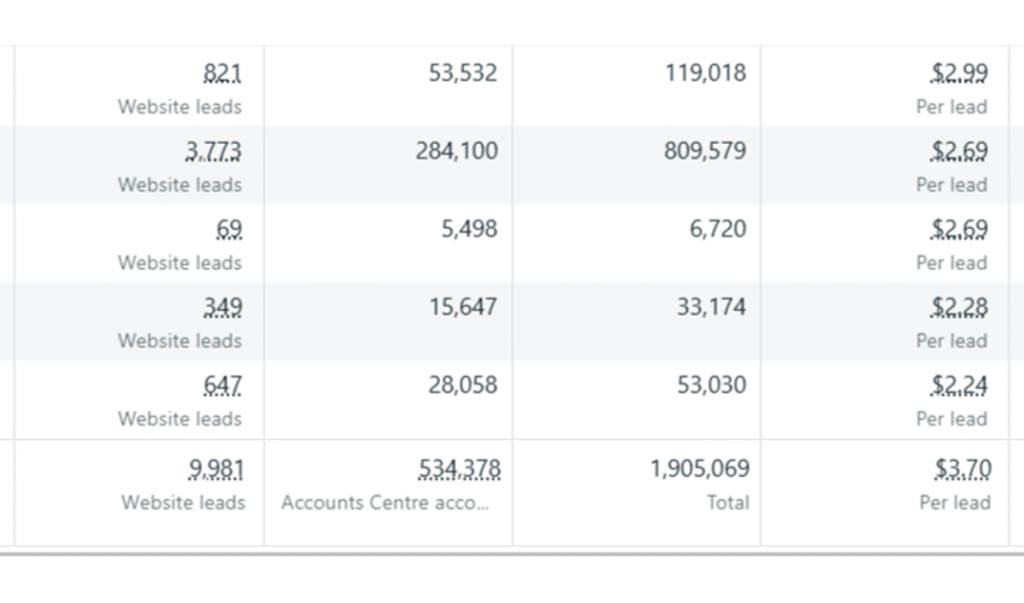Click the $3.70 total cost per lead
Screen dimensions: 1024x603
click(963, 469)
